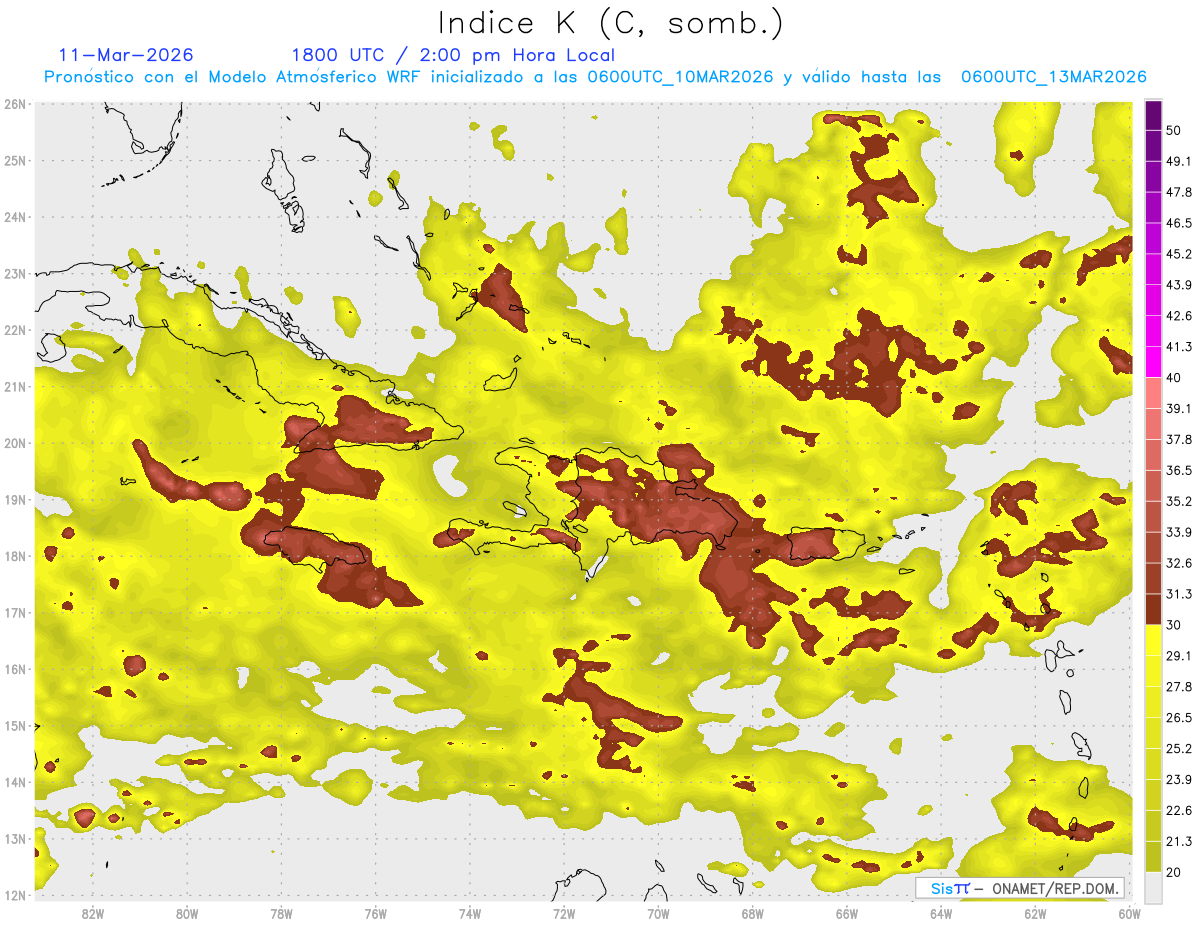Click the colorbar value 41.3
The width and height of the screenshot is (1200, 927).
[1178, 347]
